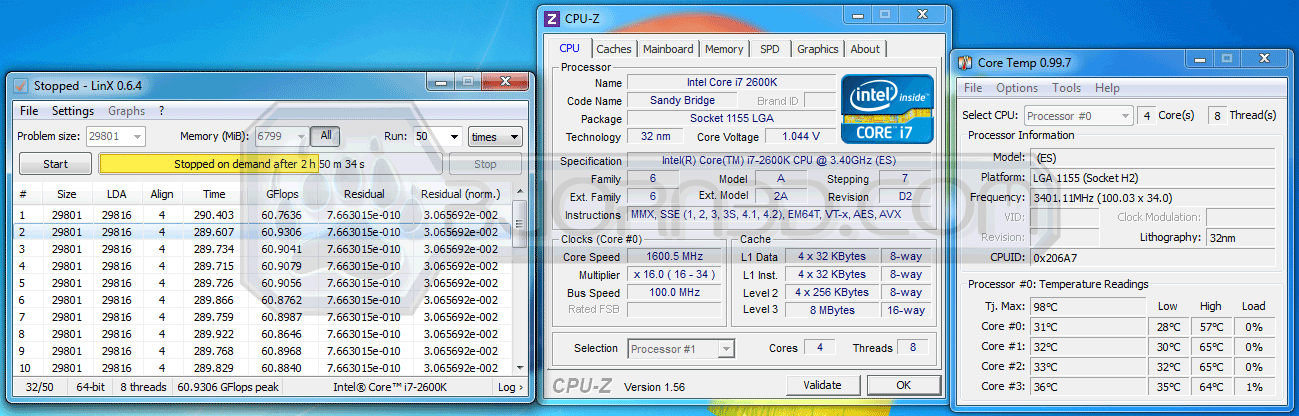This screenshot has width=1299, height=416.
Task: Click the Tj. Max value 98°C
Action: (x=1086, y=307)
